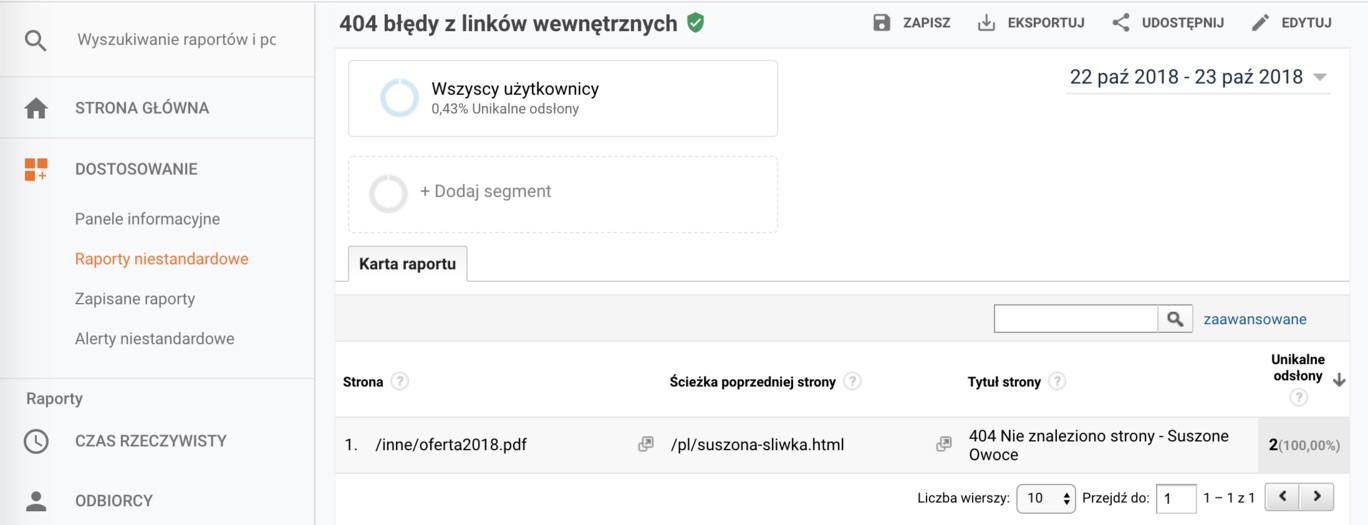This screenshot has height=525, width=1368.
Task: Click the zaawansowane link
Action: (x=1254, y=319)
